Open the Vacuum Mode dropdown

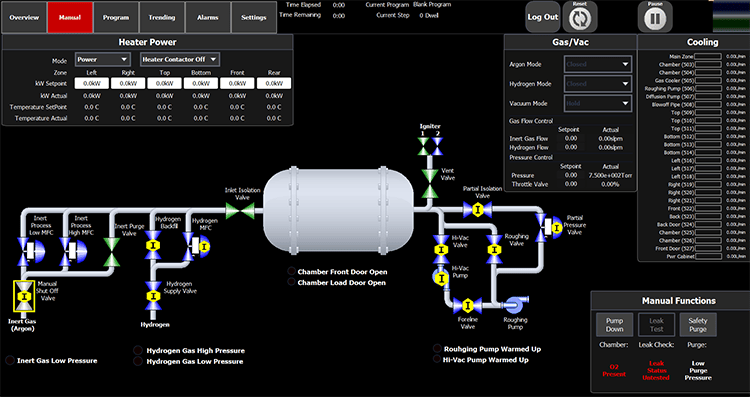pos(598,103)
